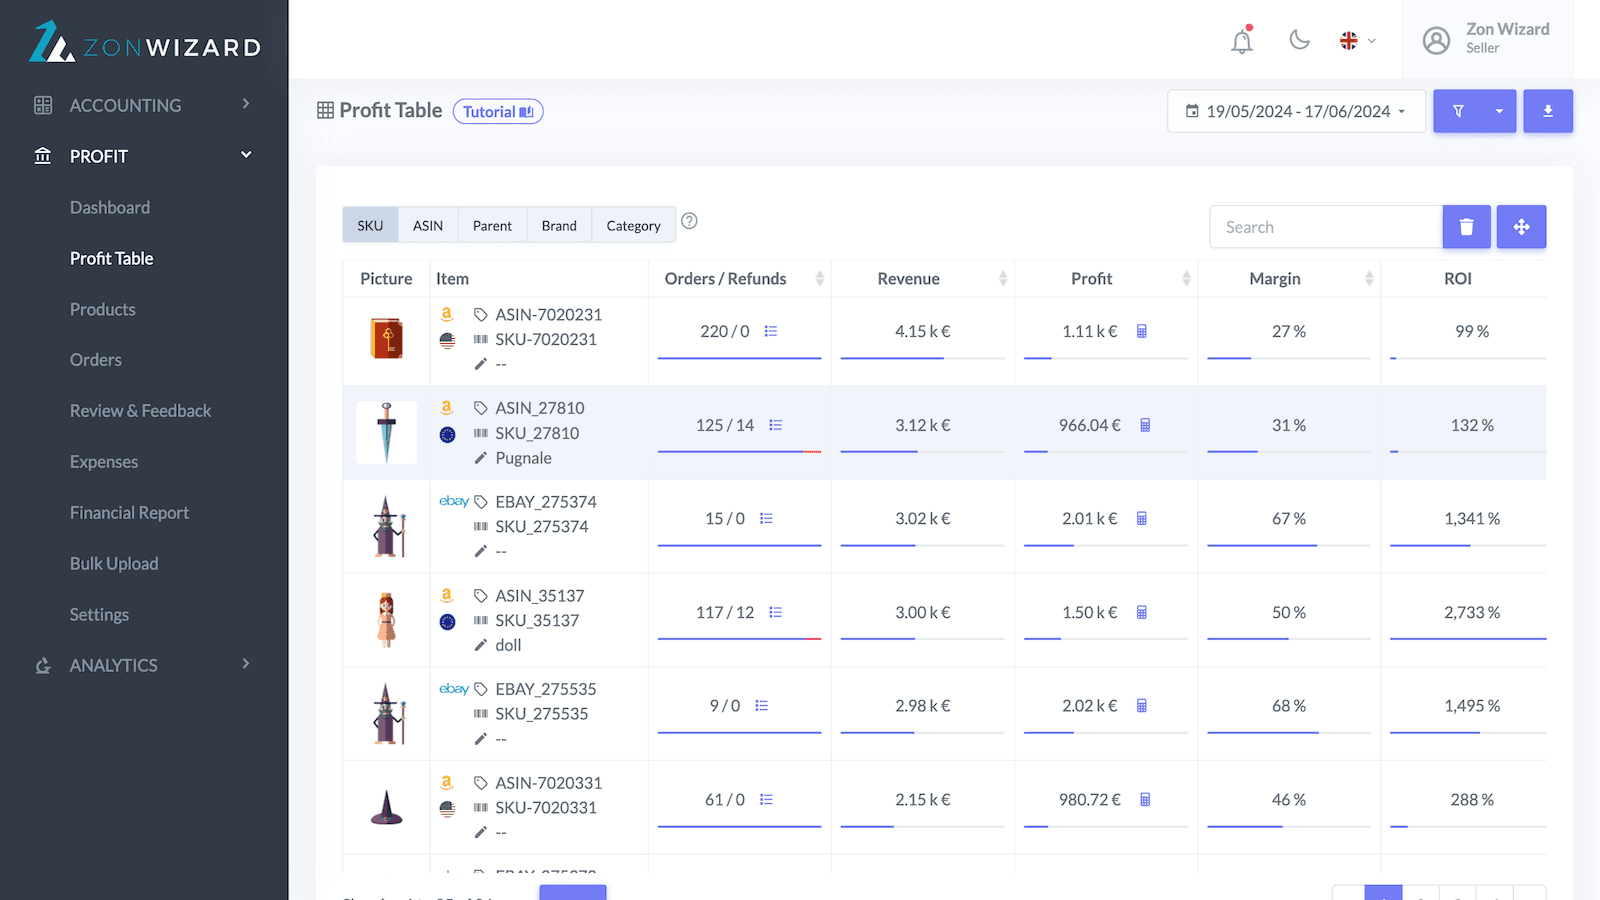Open help question mark icon
This screenshot has width=1600, height=900.
pyautogui.click(x=689, y=221)
